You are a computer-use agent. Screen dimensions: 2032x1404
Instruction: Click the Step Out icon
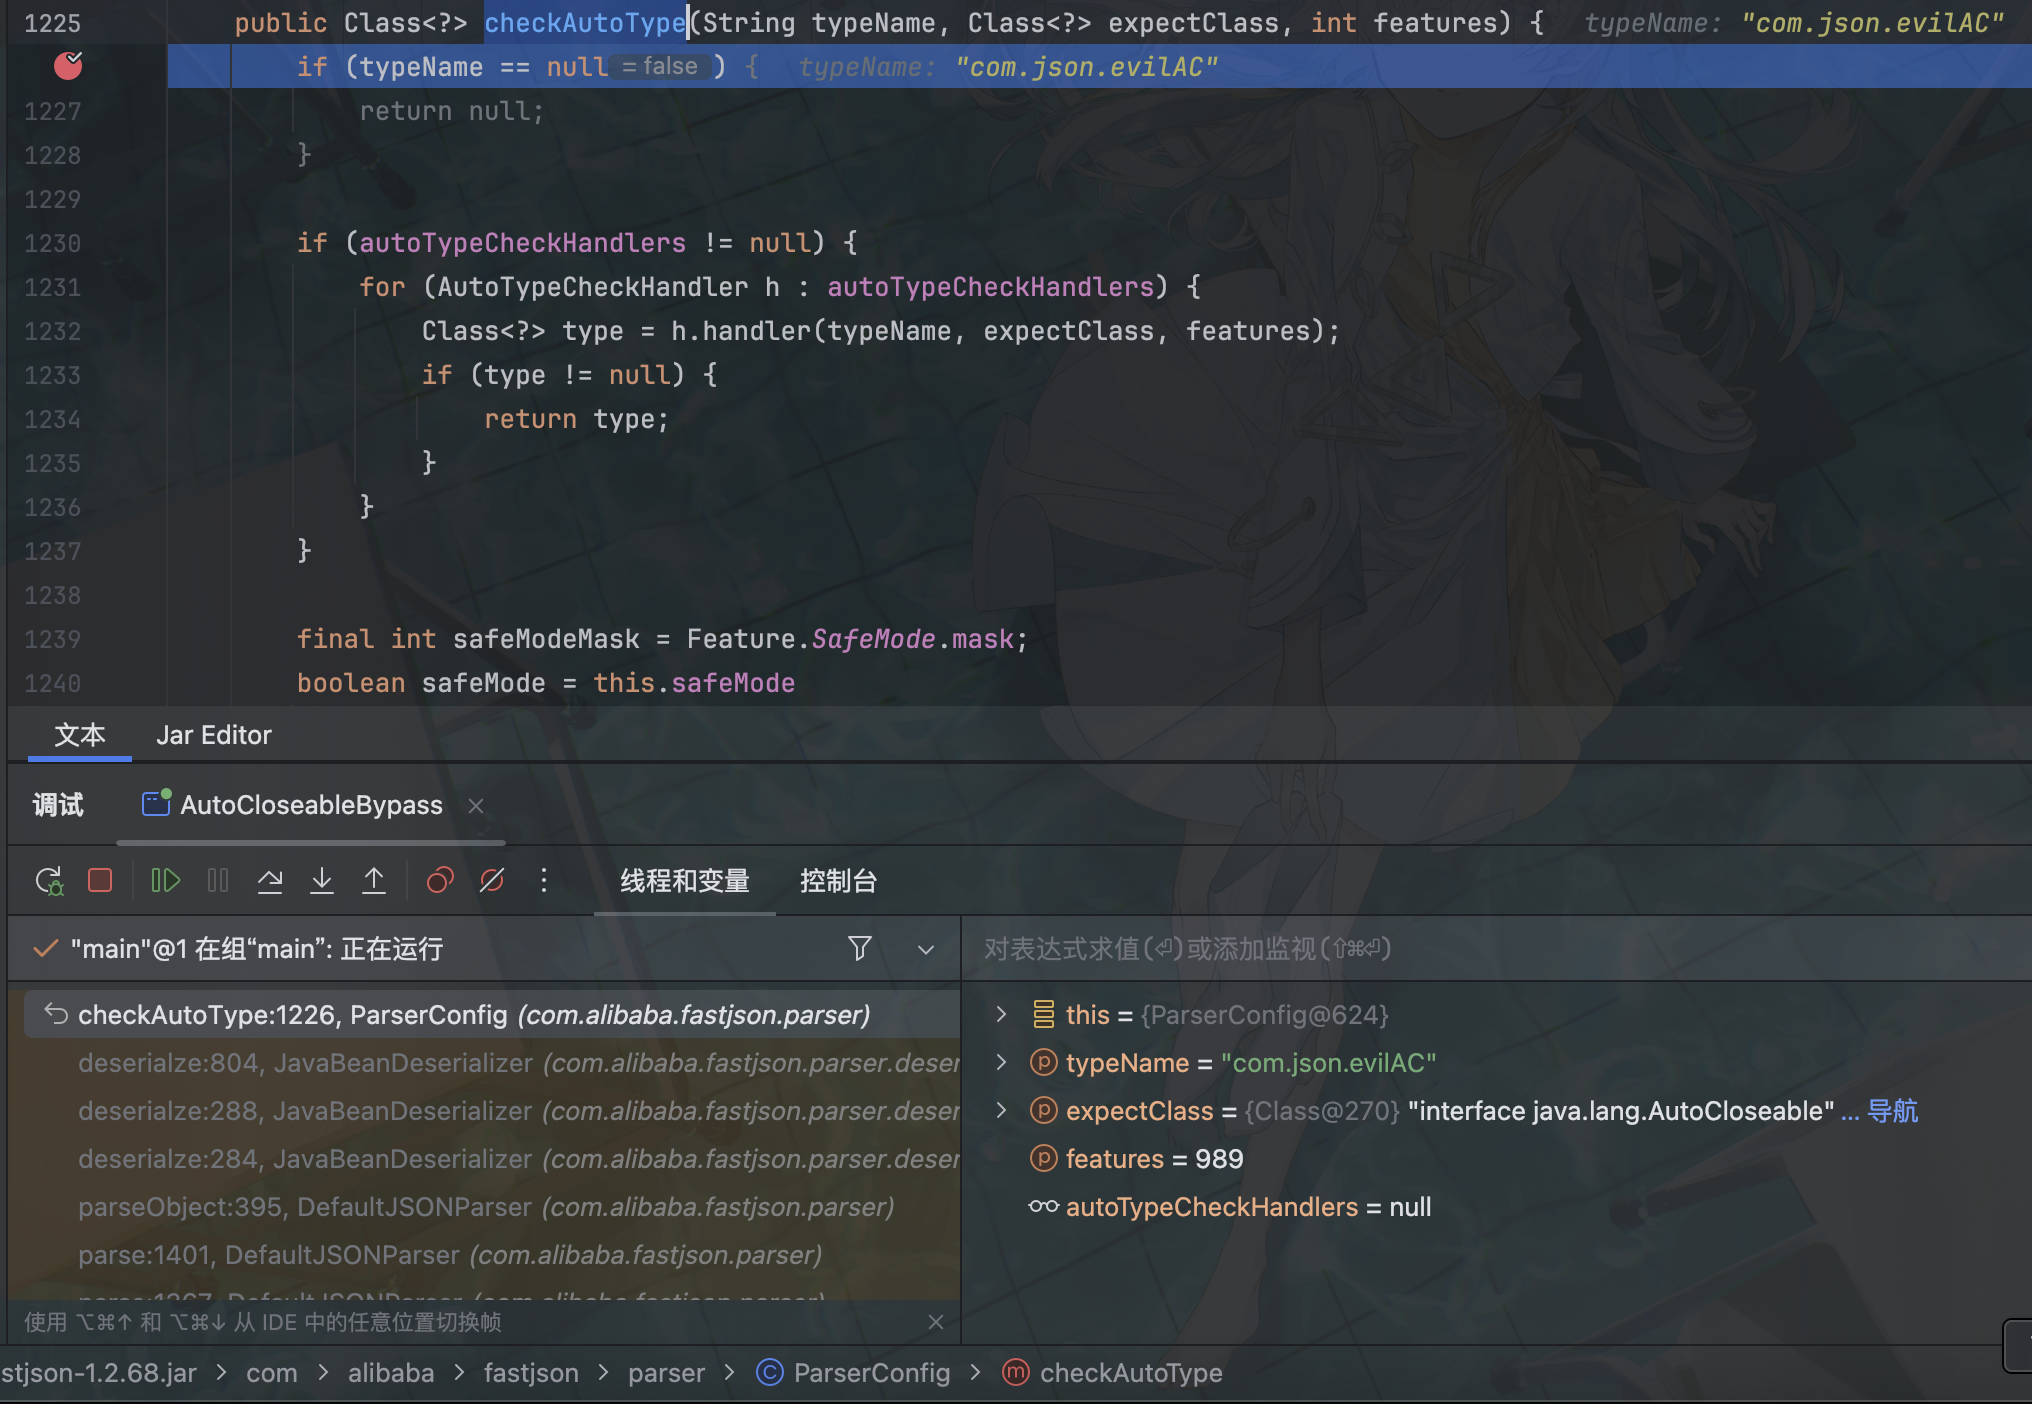[374, 881]
